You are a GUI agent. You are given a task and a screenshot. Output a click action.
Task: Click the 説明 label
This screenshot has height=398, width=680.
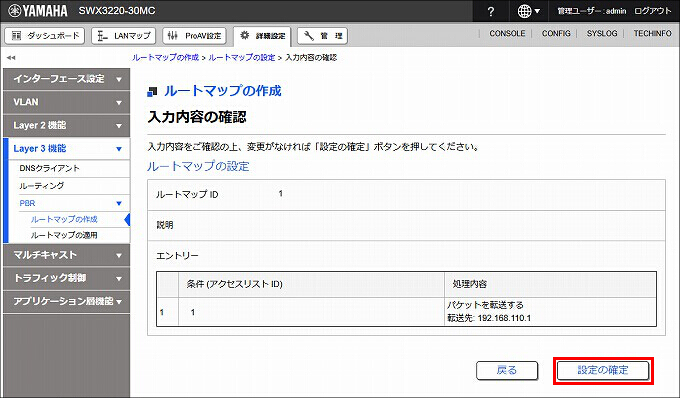pos(165,225)
